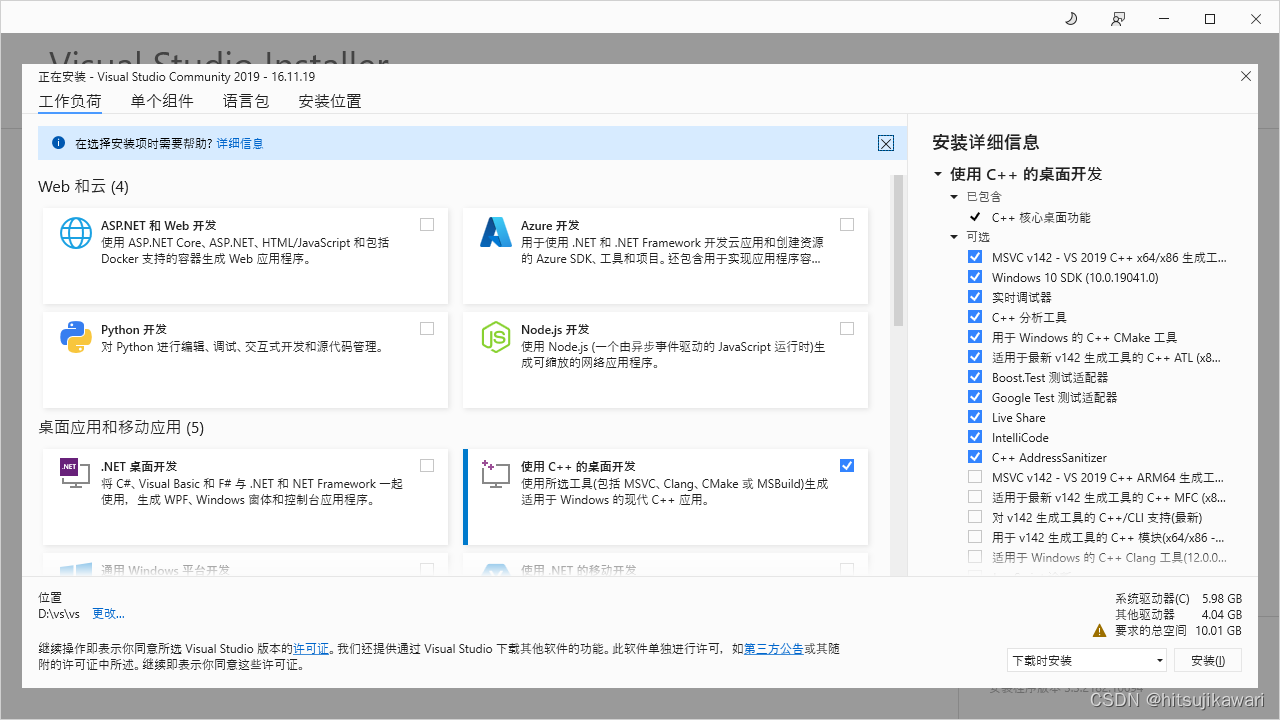Uncheck the Live Share component

click(975, 417)
